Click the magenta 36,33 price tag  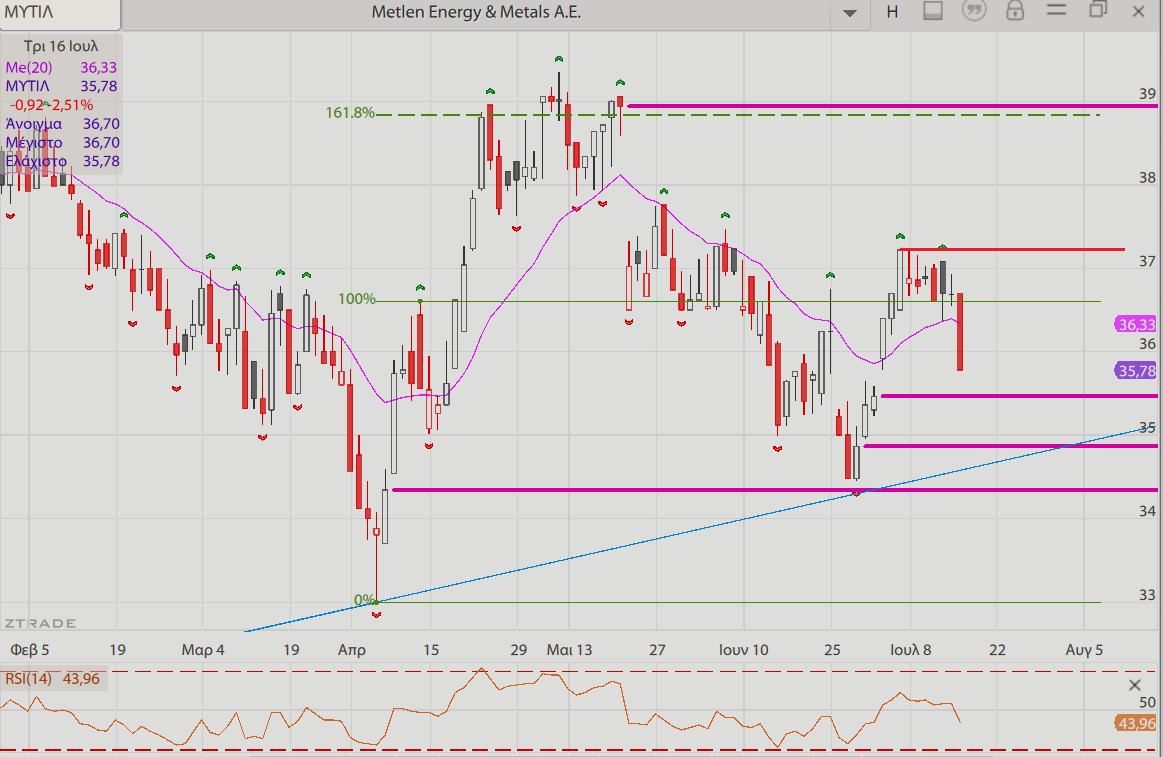pos(1136,325)
